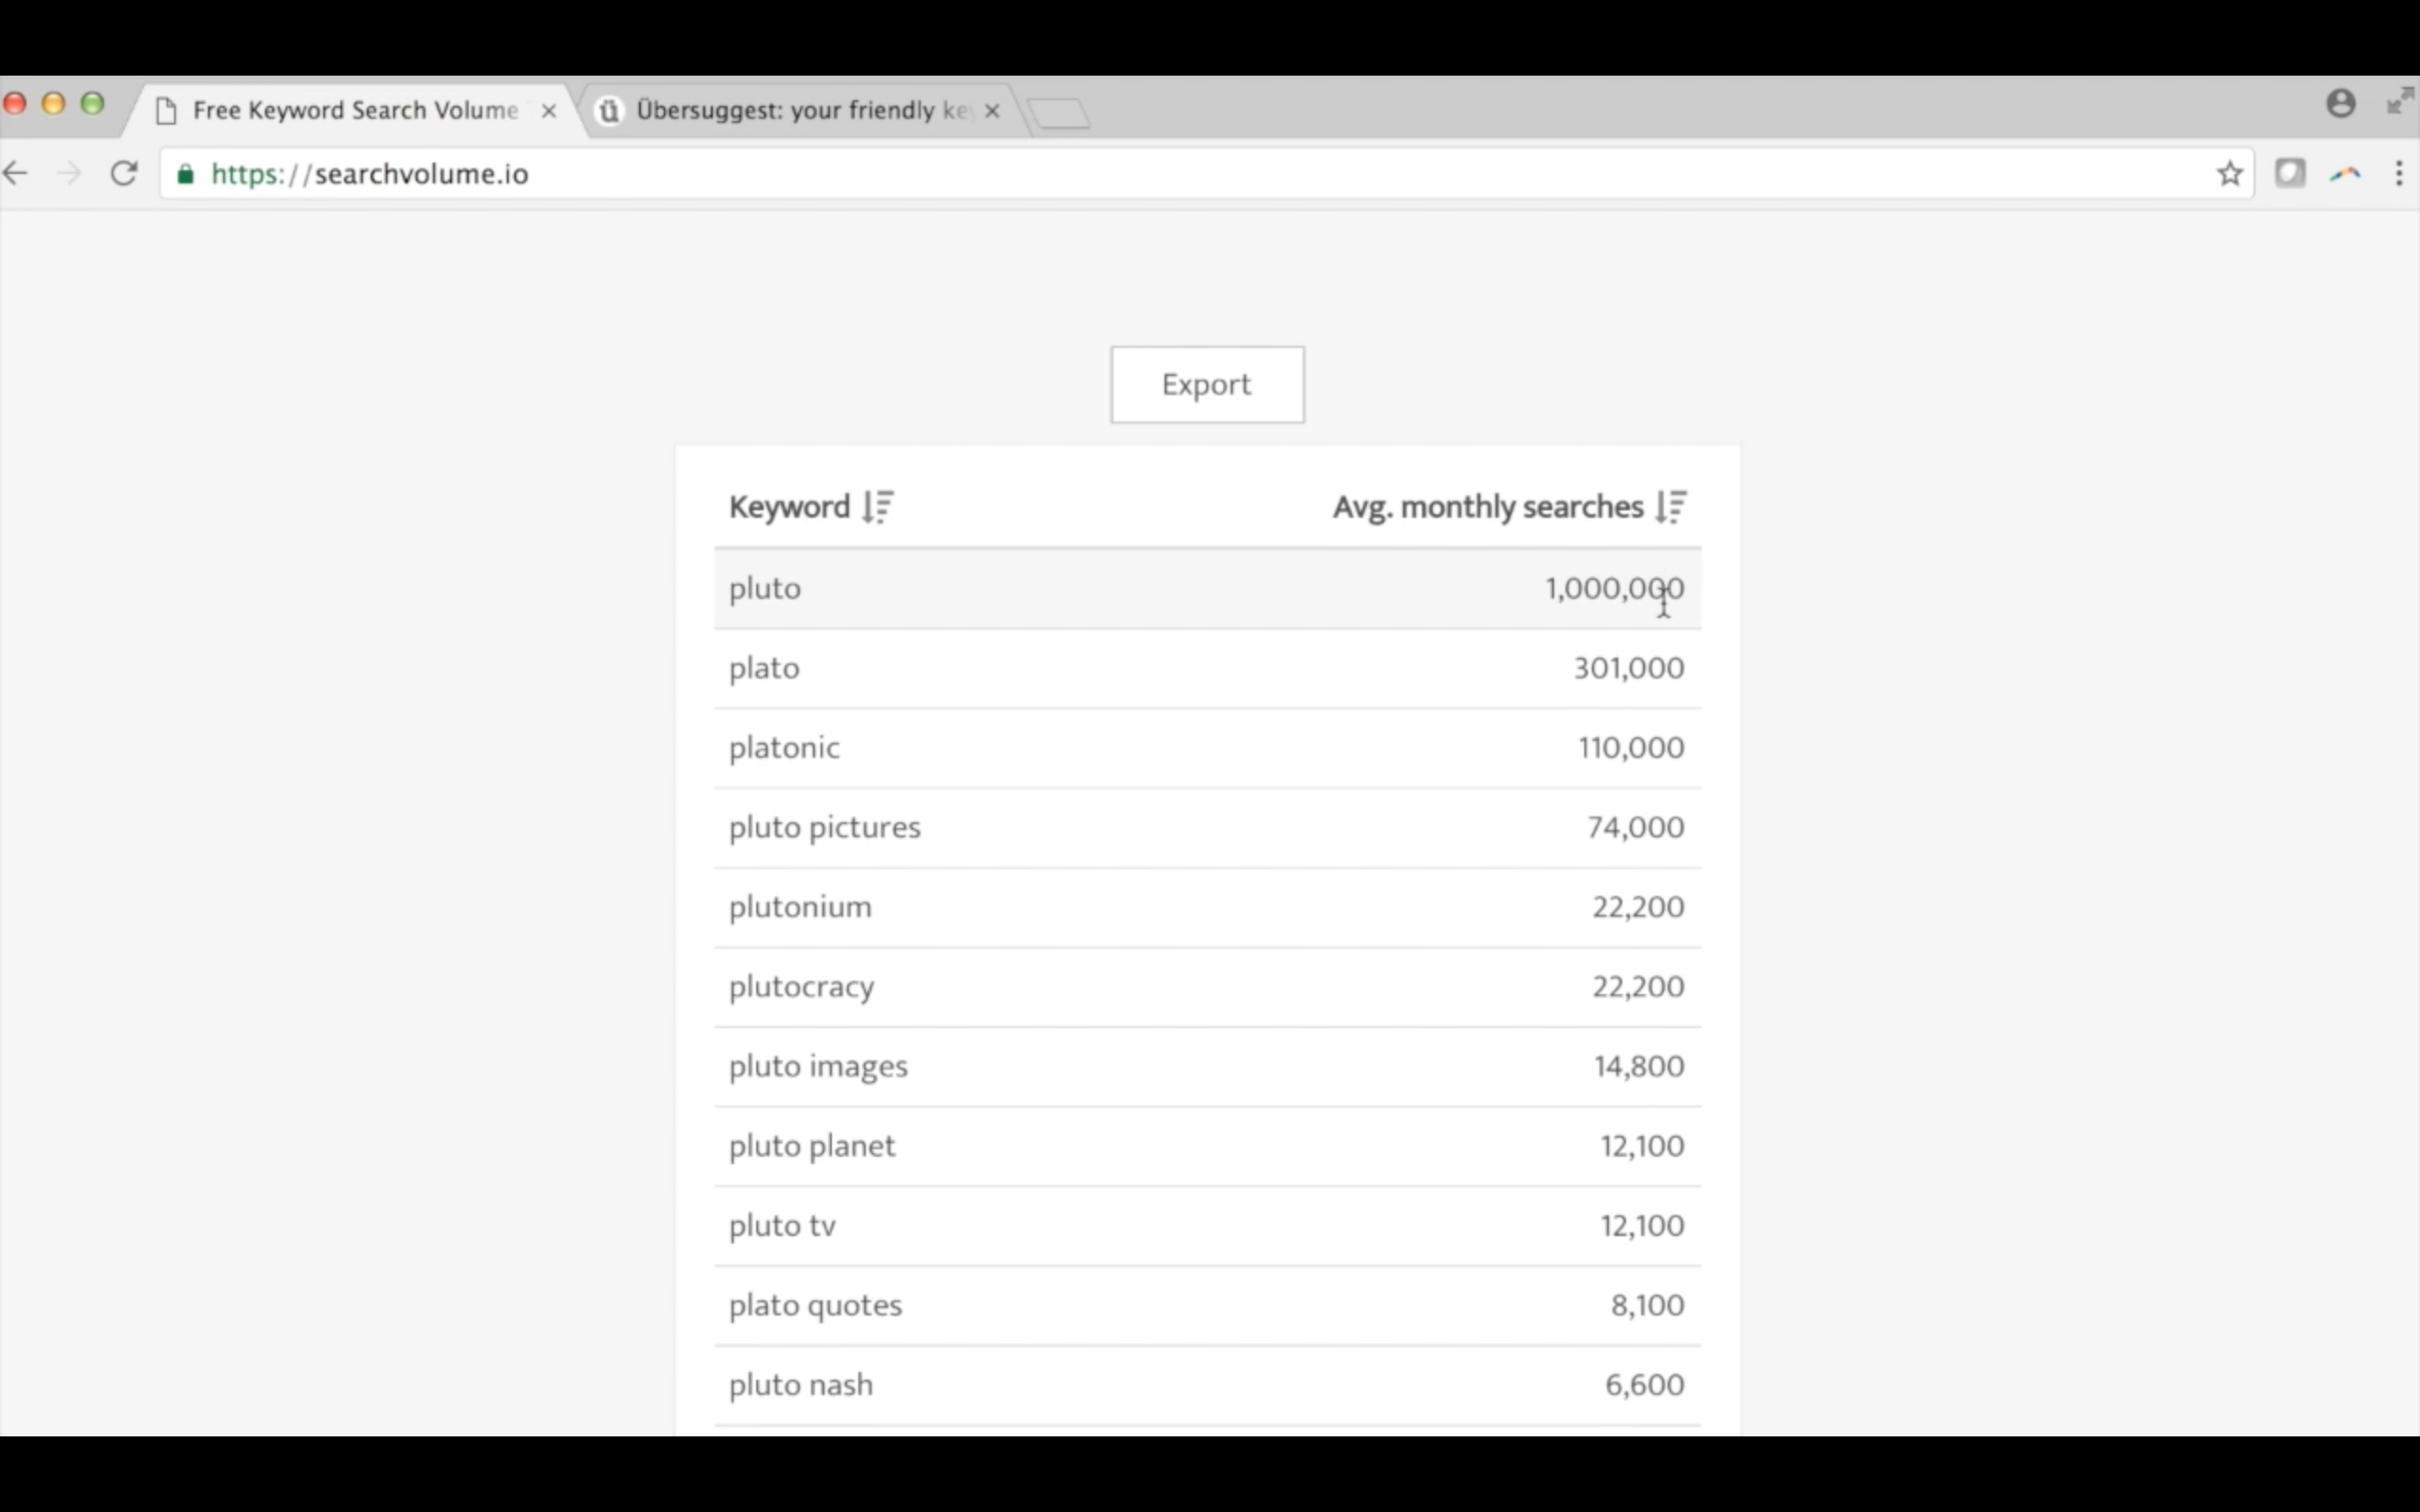This screenshot has height=1512, width=2420.
Task: Toggle sort order on Avg. monthly searches
Action: tap(1670, 506)
